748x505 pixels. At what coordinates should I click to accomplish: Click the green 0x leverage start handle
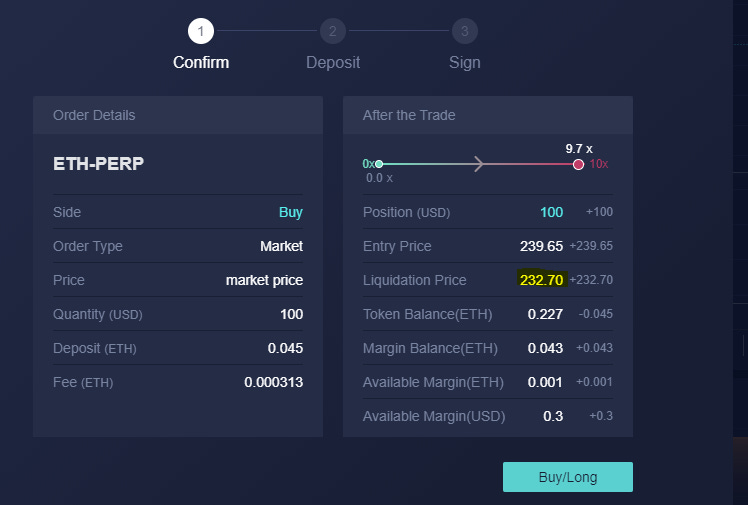(x=379, y=164)
